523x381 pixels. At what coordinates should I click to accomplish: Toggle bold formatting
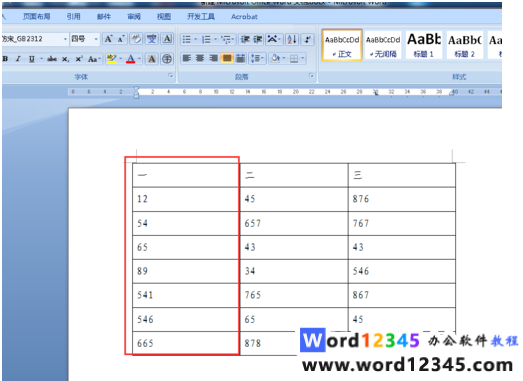pyautogui.click(x=5, y=59)
